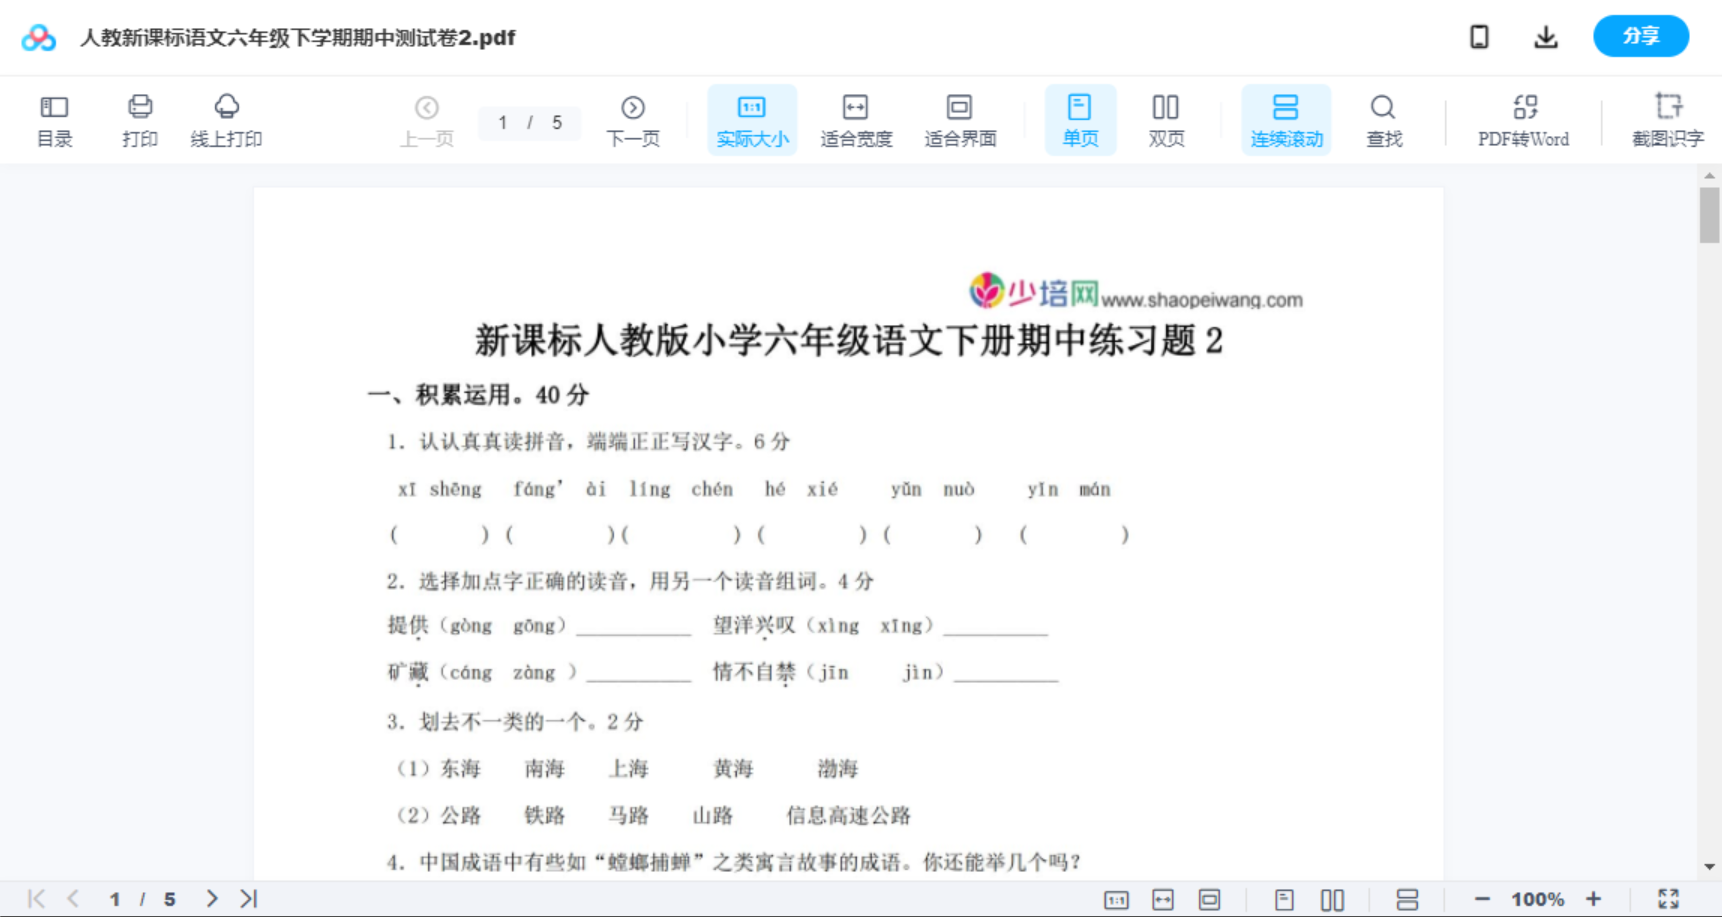The height and width of the screenshot is (917, 1722).
Task: Toggle 单页 single page mode
Action: [x=1080, y=119]
